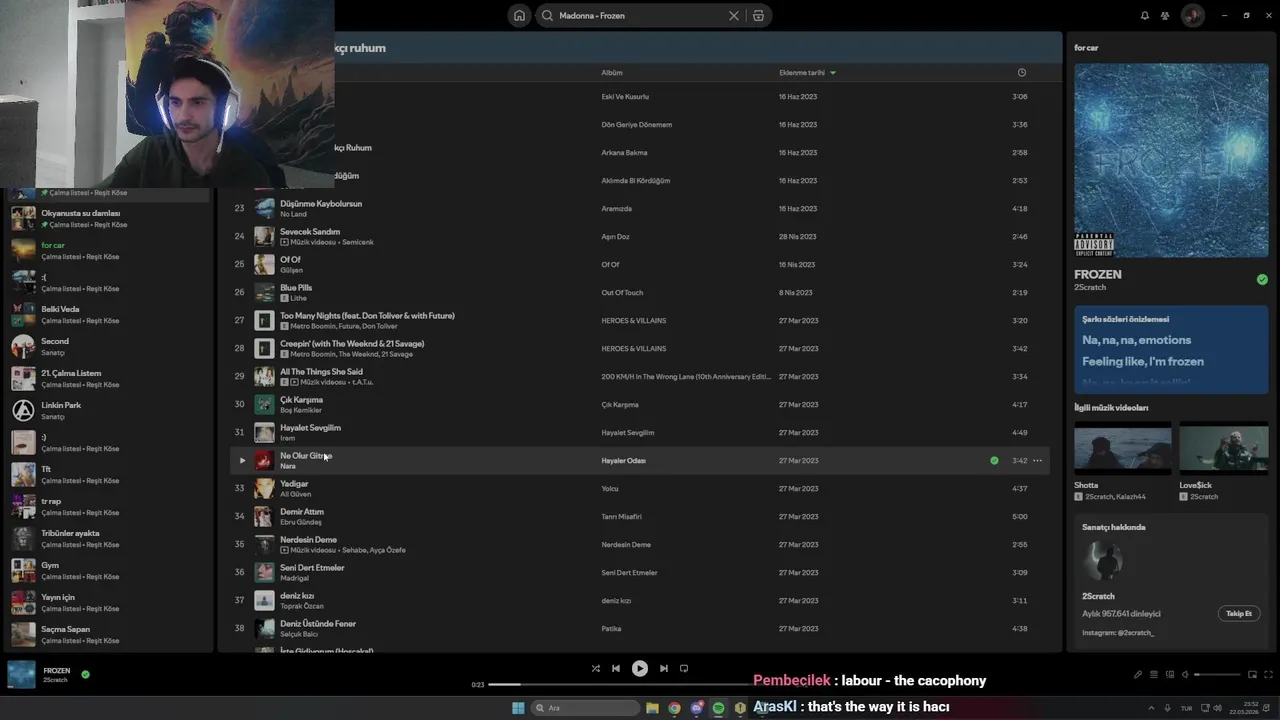Open the for car playlist in sidebar
Viewport: 1280px width, 720px height.
point(108,250)
